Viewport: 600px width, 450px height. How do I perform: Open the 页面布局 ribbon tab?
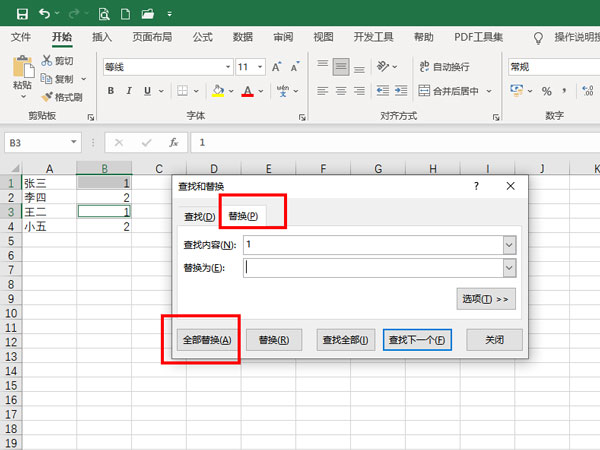(152, 37)
